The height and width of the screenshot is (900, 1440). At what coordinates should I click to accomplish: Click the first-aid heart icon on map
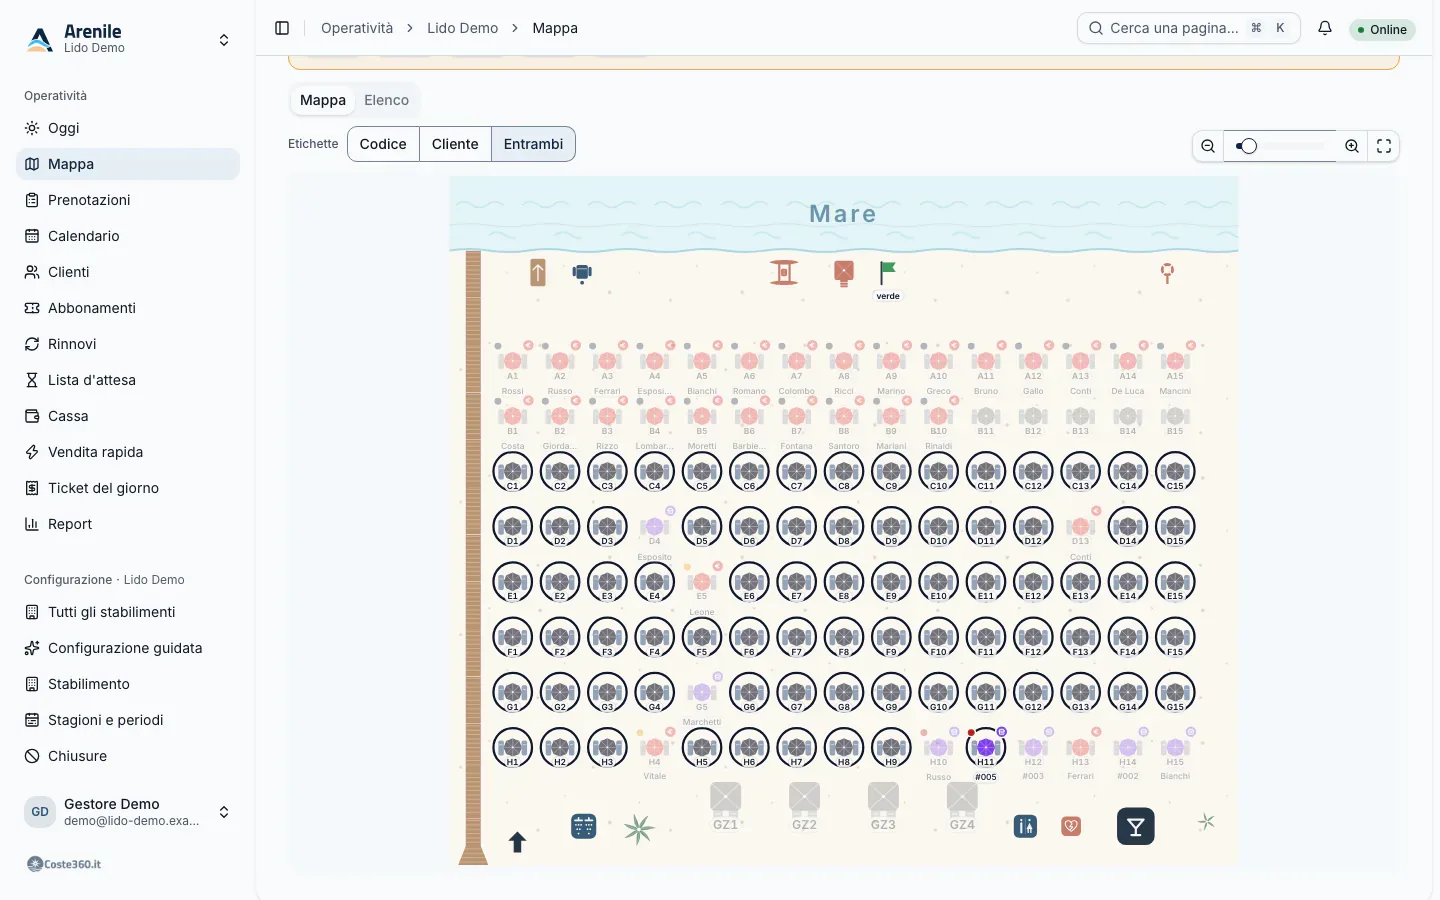1071,826
